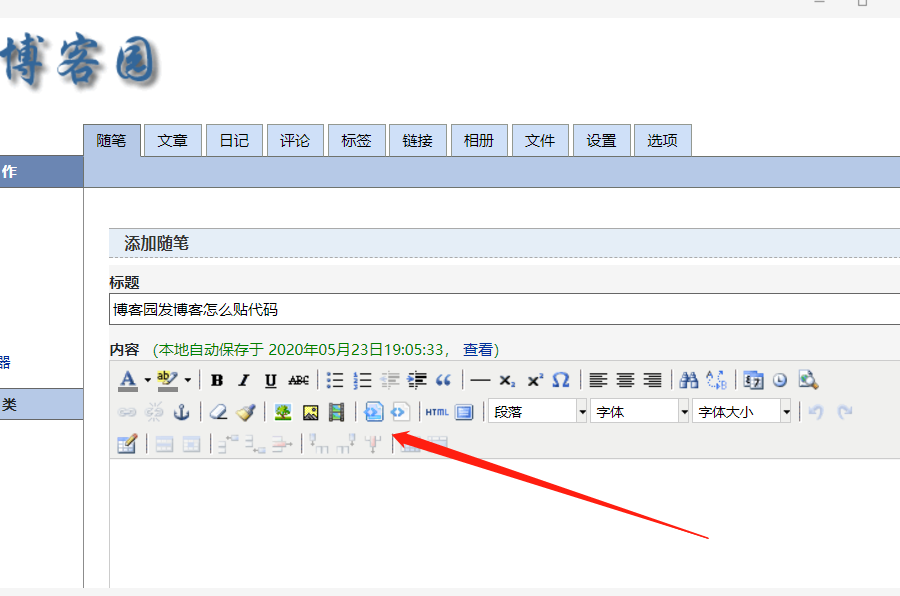900x596 pixels.
Task: Switch to the 评论 tab
Action: coord(295,141)
